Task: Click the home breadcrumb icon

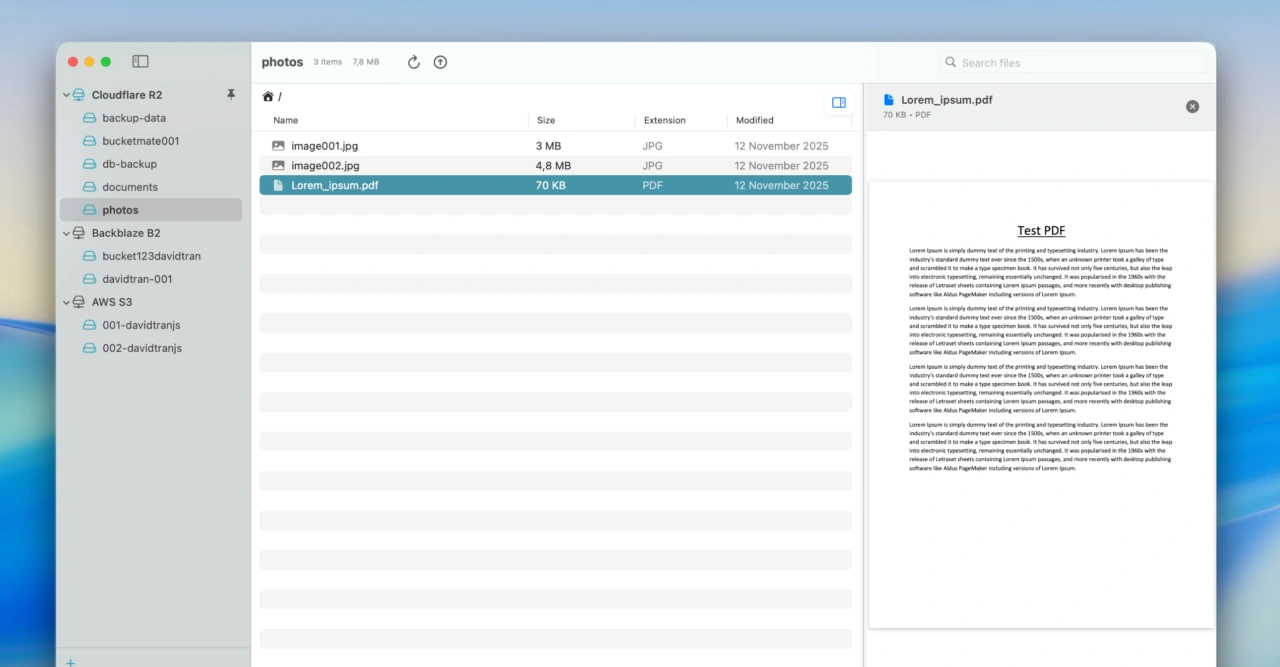Action: click(268, 97)
